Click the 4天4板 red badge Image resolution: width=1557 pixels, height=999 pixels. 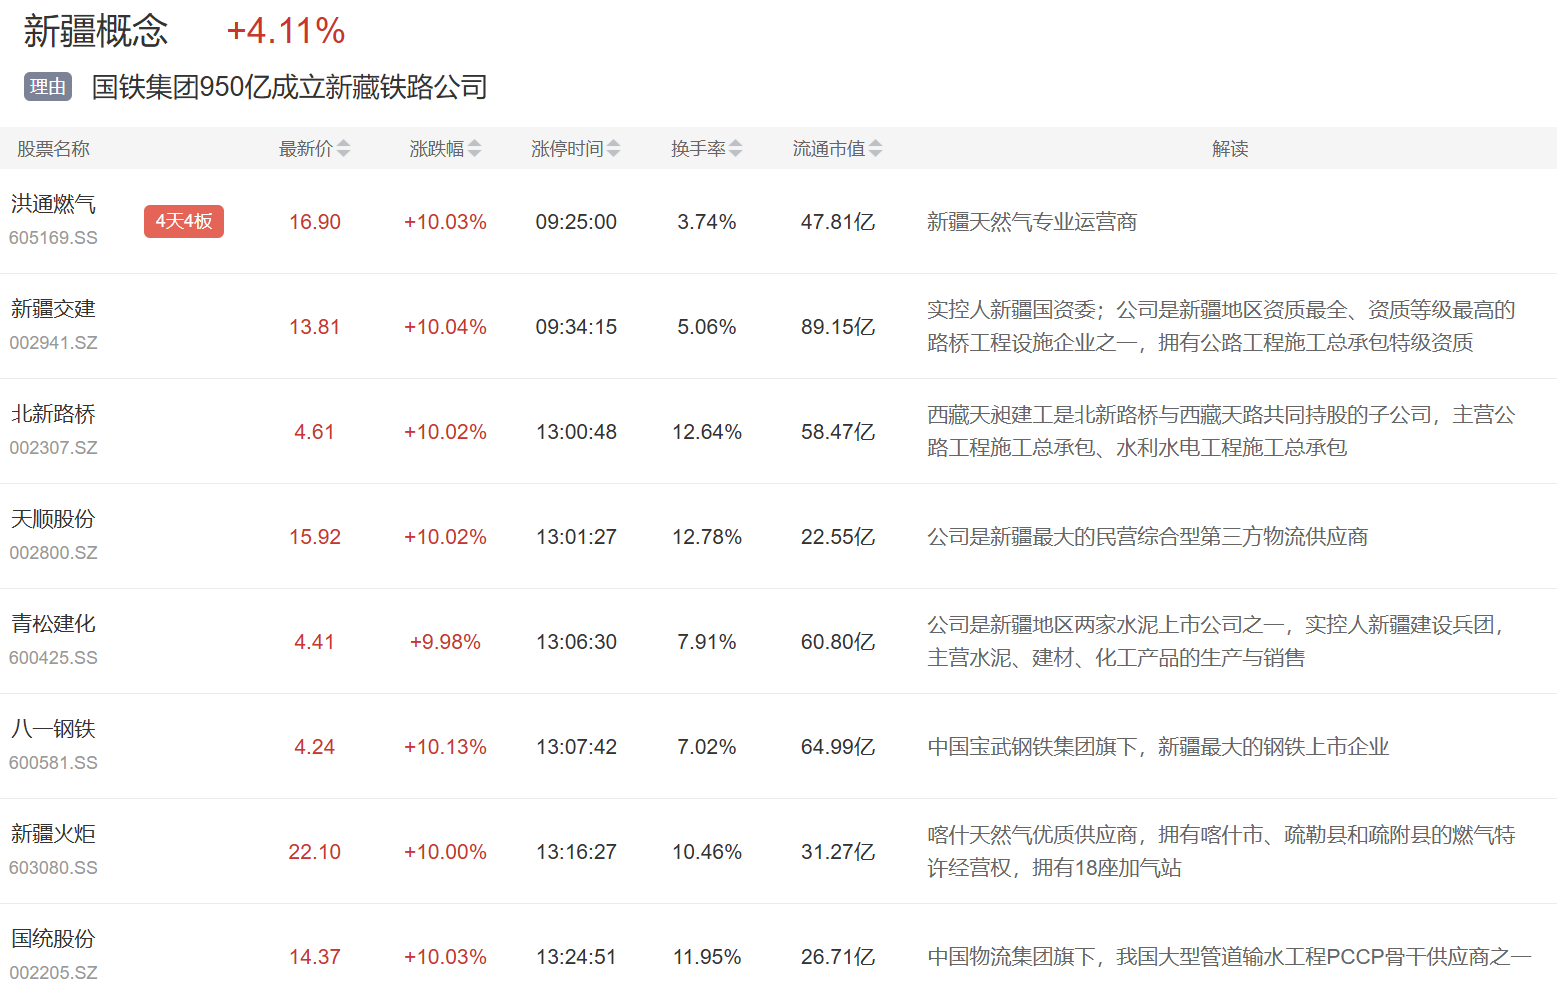tap(184, 221)
